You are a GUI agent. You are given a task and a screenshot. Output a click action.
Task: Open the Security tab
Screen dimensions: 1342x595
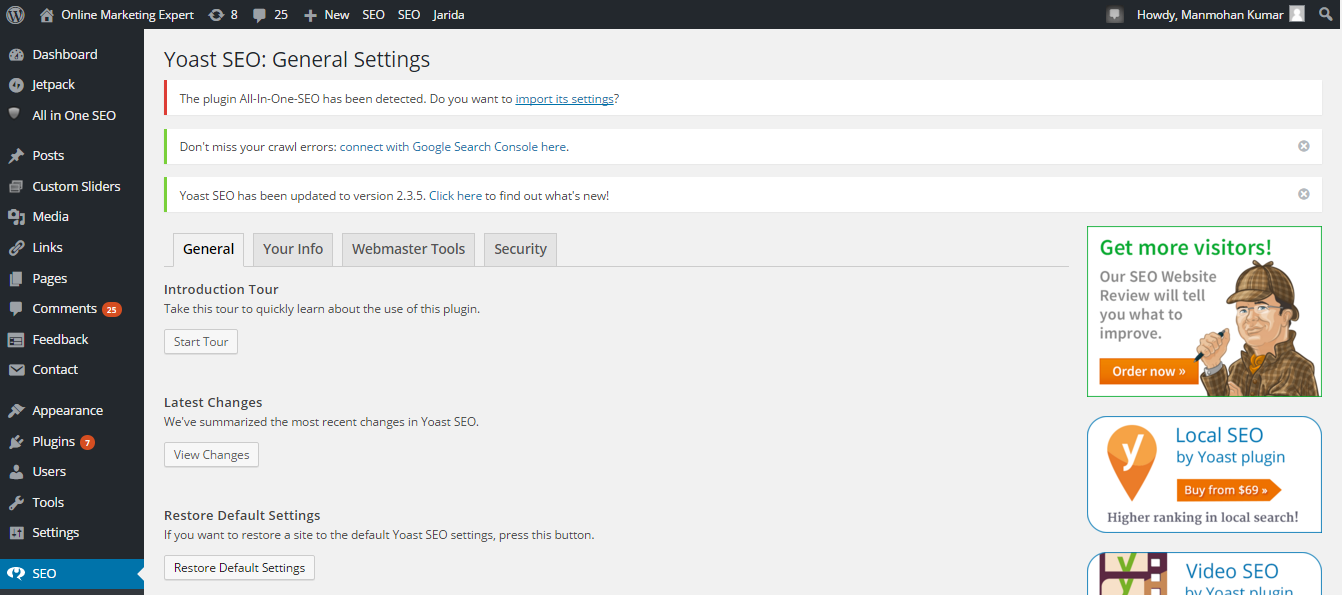coord(520,249)
